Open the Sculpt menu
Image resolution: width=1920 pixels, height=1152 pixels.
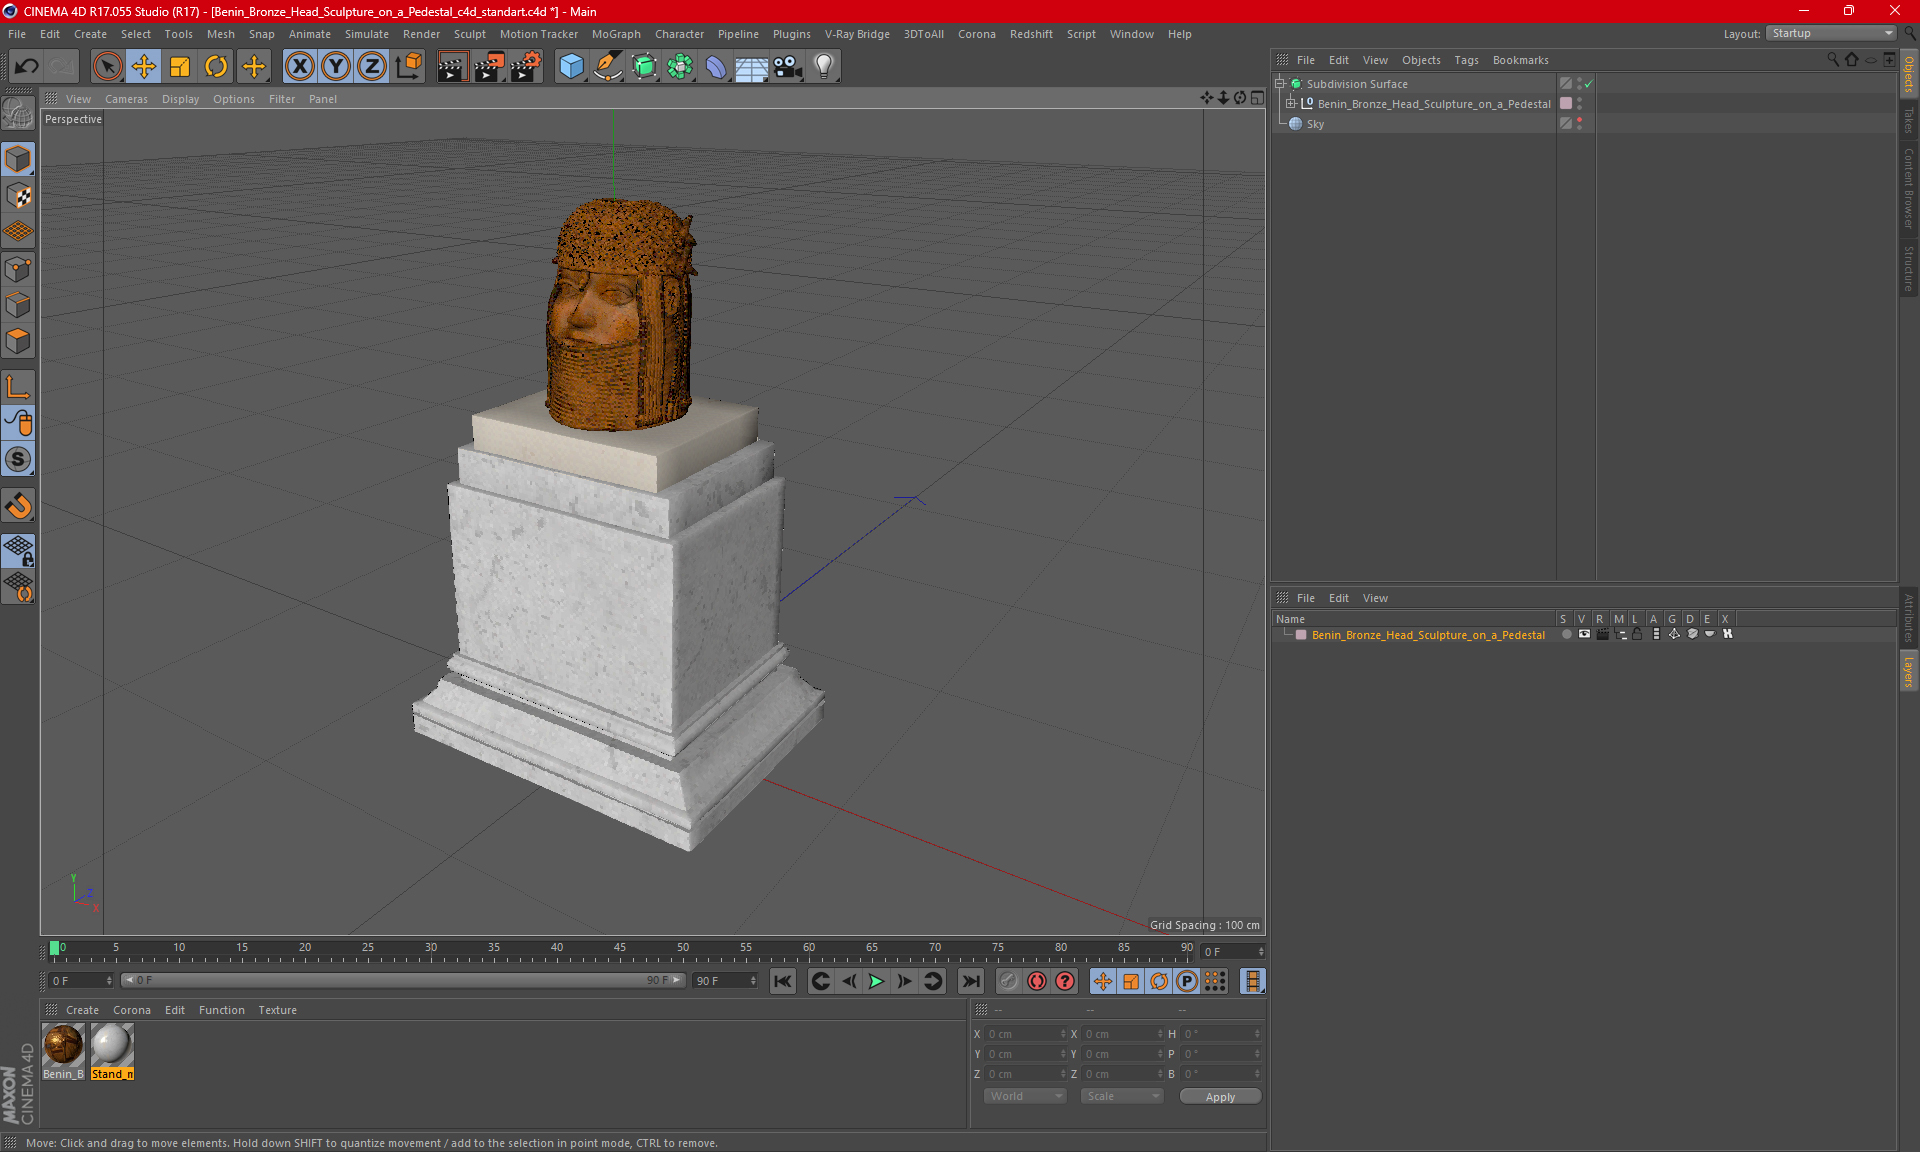click(x=469, y=34)
